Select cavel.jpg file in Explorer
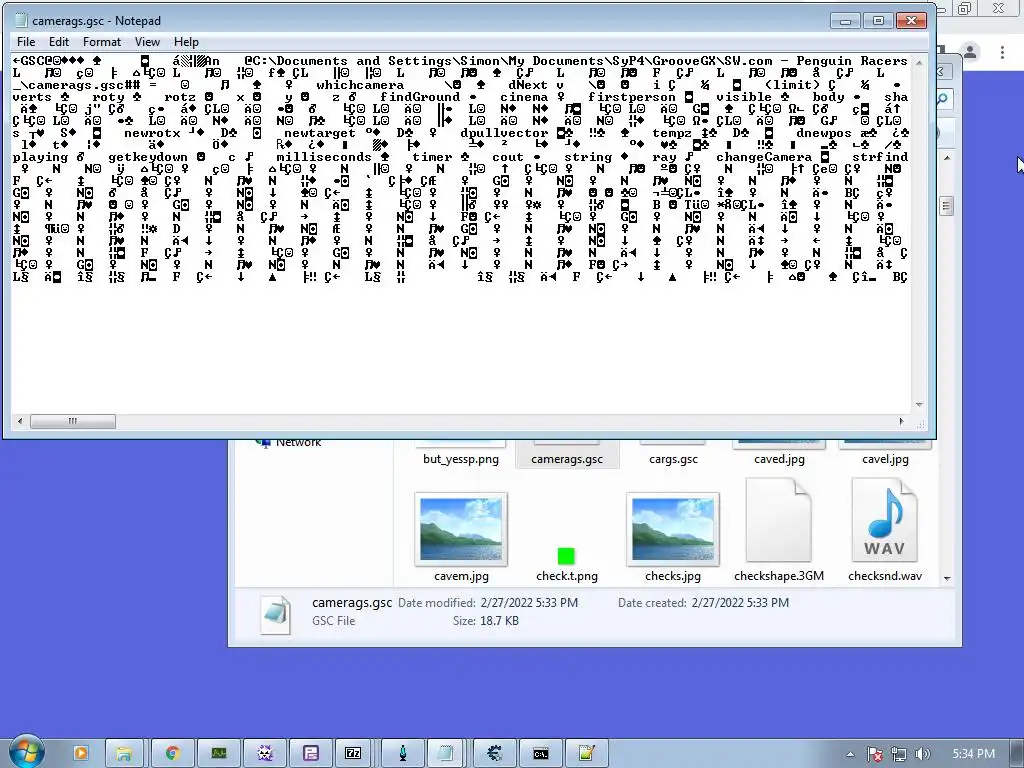Viewport: 1024px width, 768px height. point(885,459)
